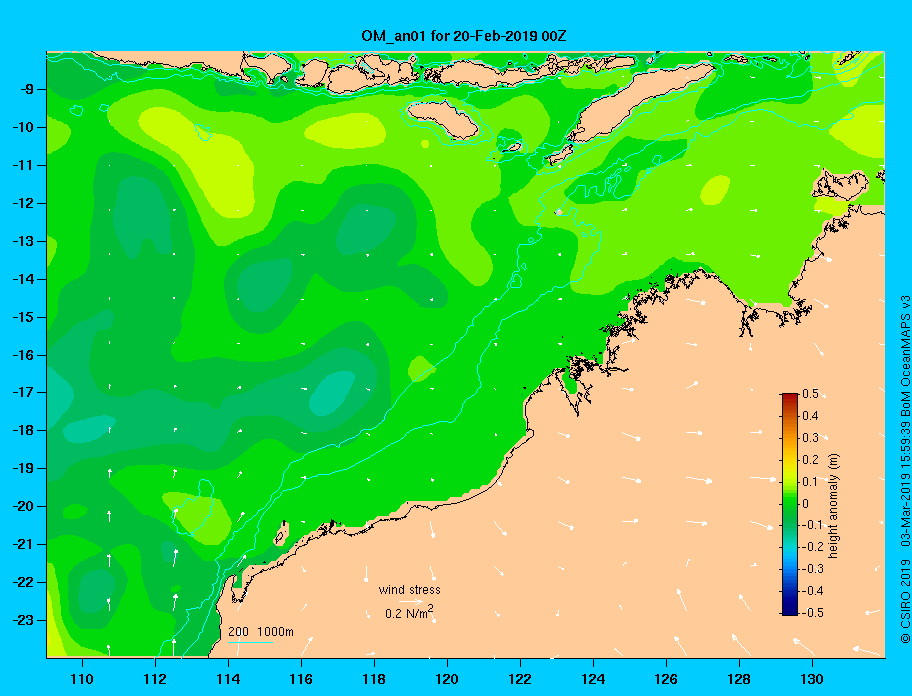Click the "118" longitude axis label
This screenshot has width=912, height=696.
374,679
